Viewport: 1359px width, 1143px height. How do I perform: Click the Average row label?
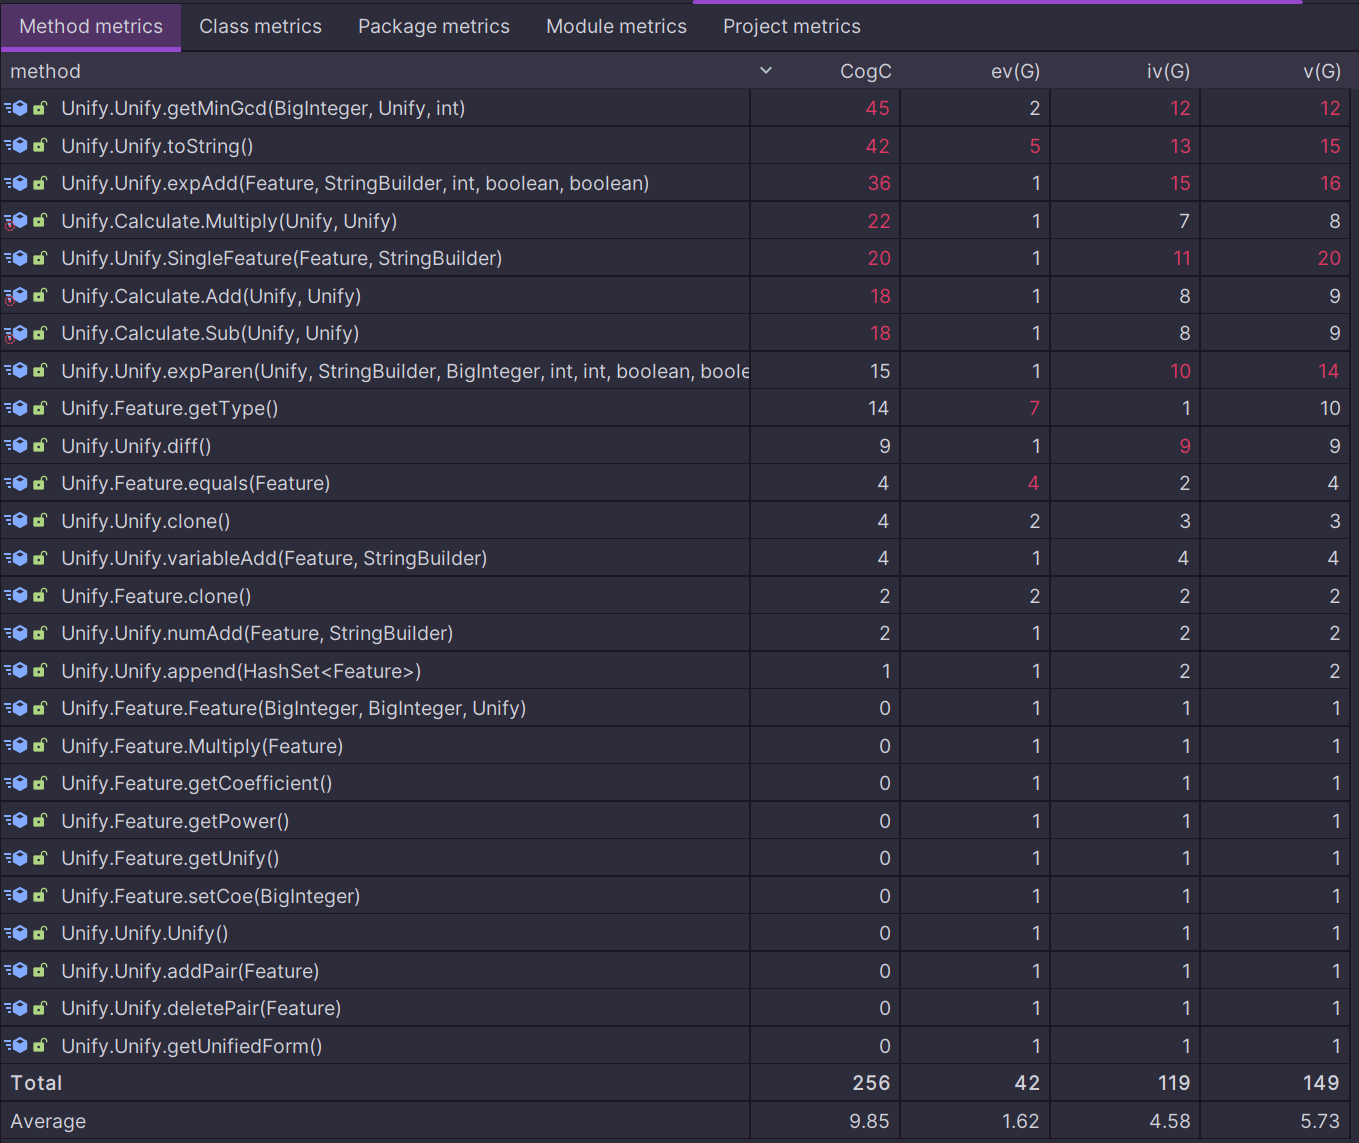tap(48, 1121)
